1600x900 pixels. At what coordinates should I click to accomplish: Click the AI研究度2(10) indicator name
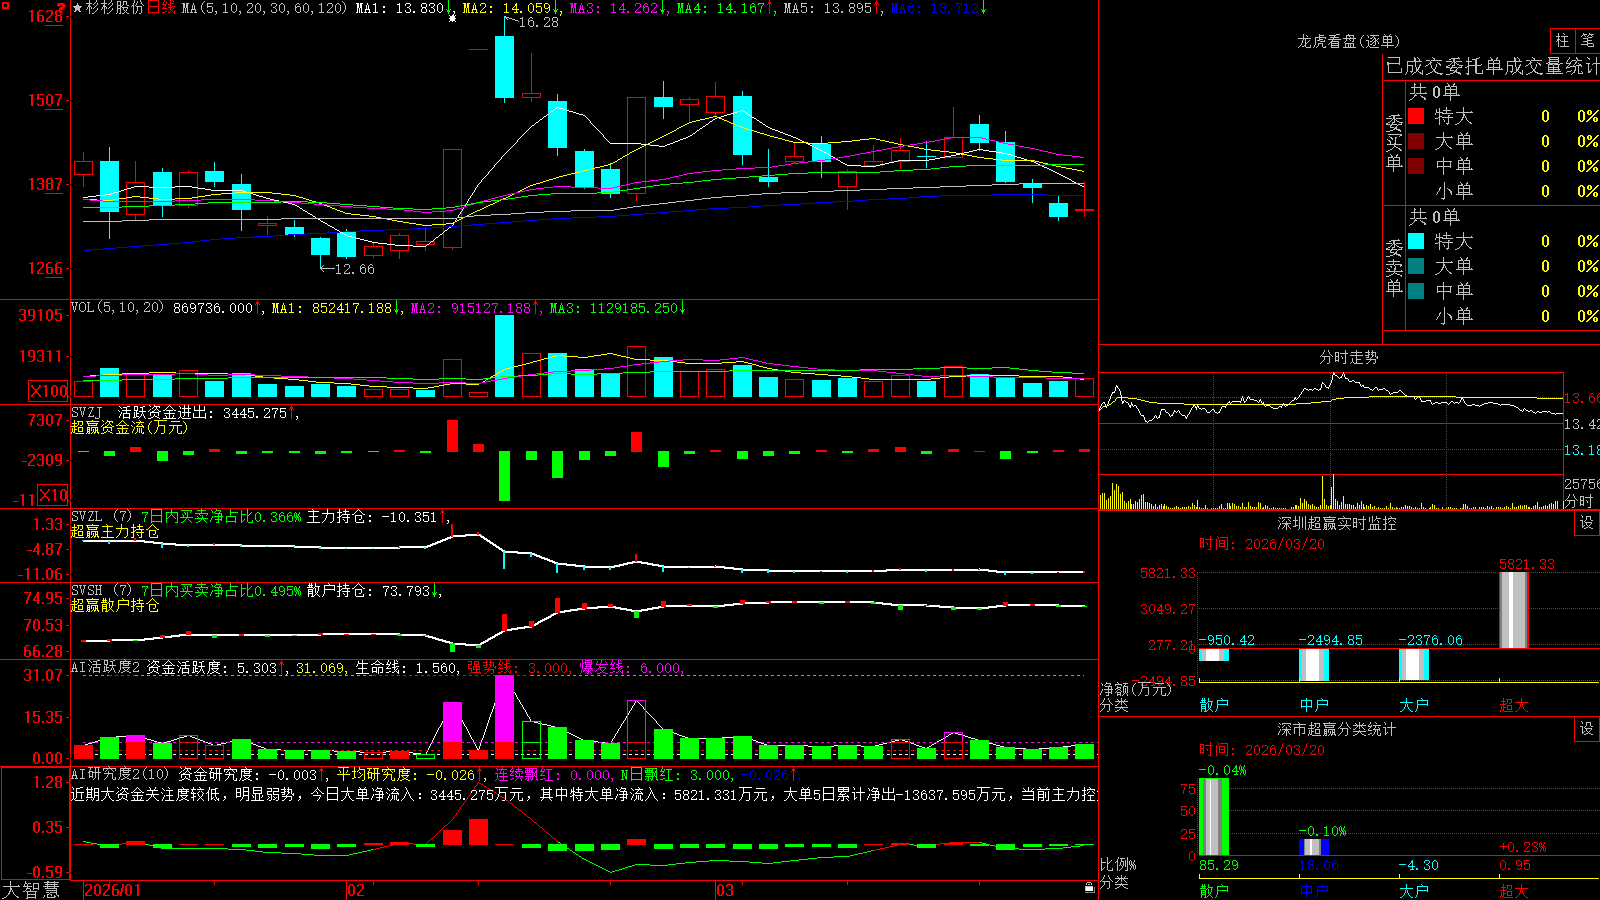(x=120, y=774)
